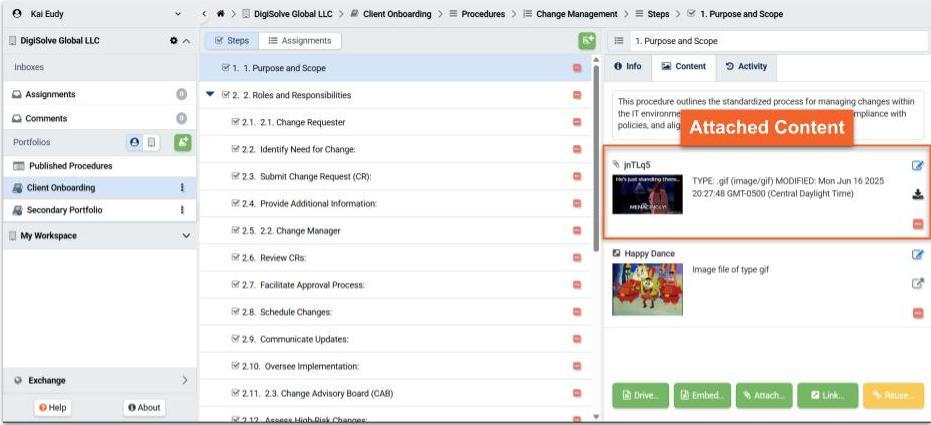Click the green add portfolio icon
931x425 pixels.
click(x=183, y=142)
